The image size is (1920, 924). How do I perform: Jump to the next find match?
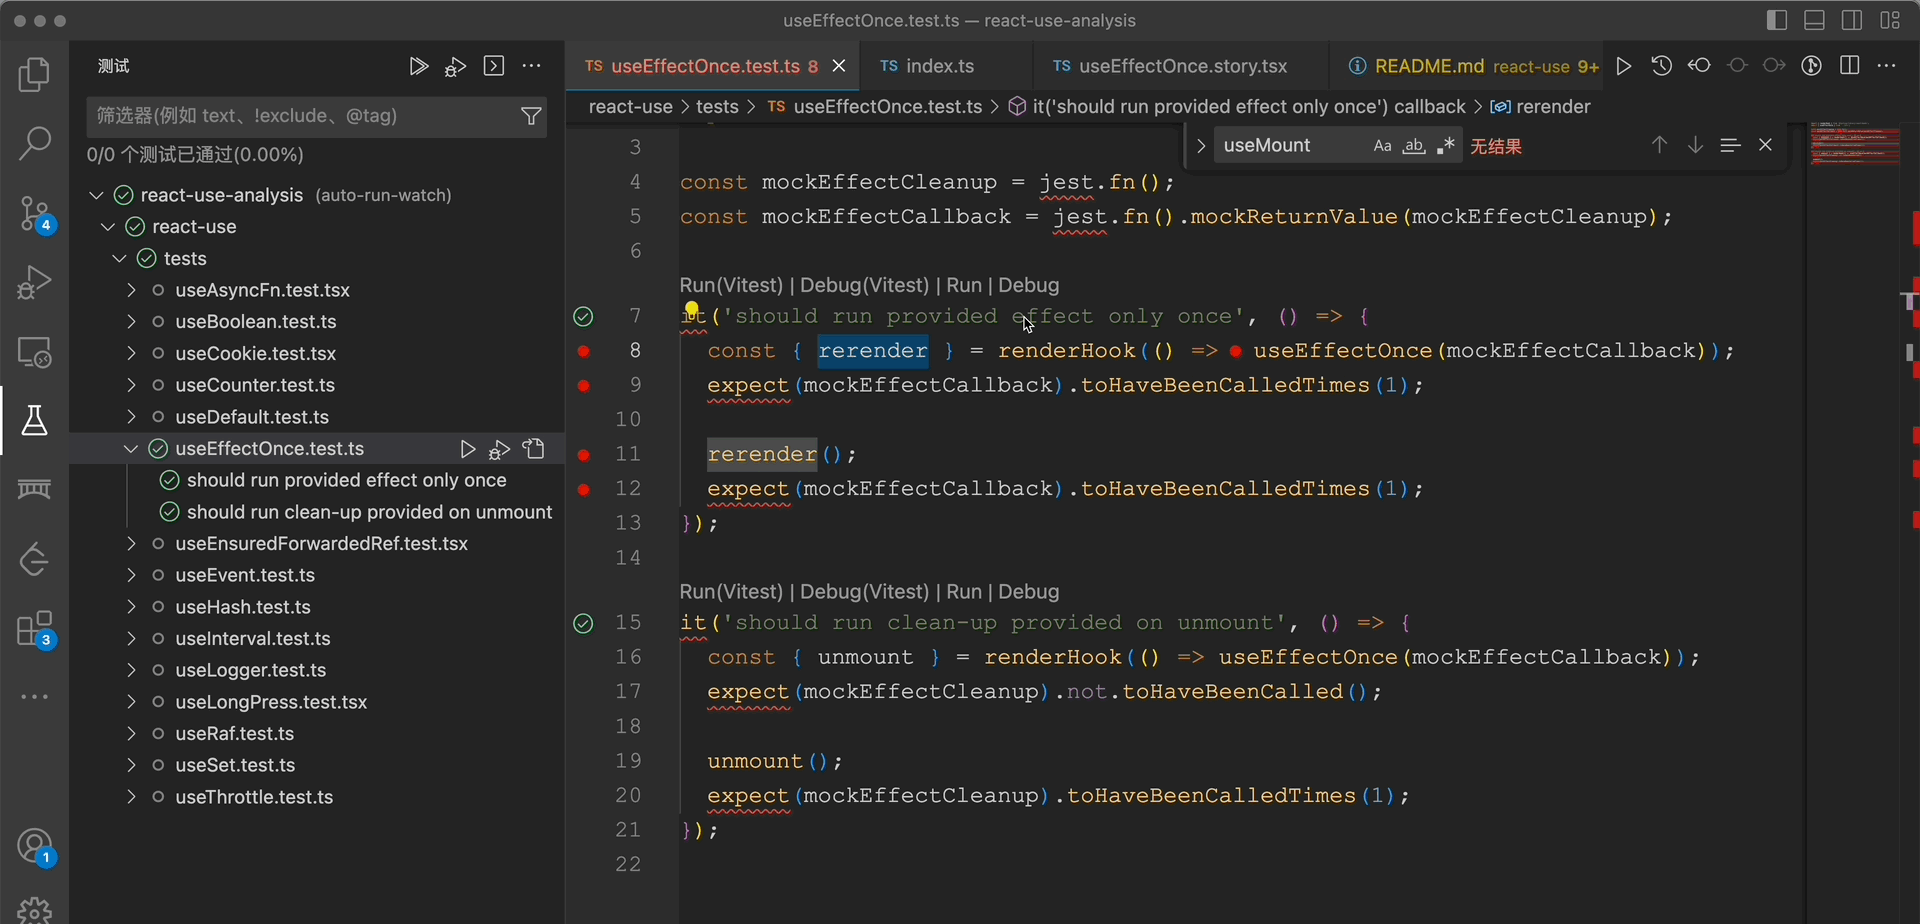(1695, 146)
